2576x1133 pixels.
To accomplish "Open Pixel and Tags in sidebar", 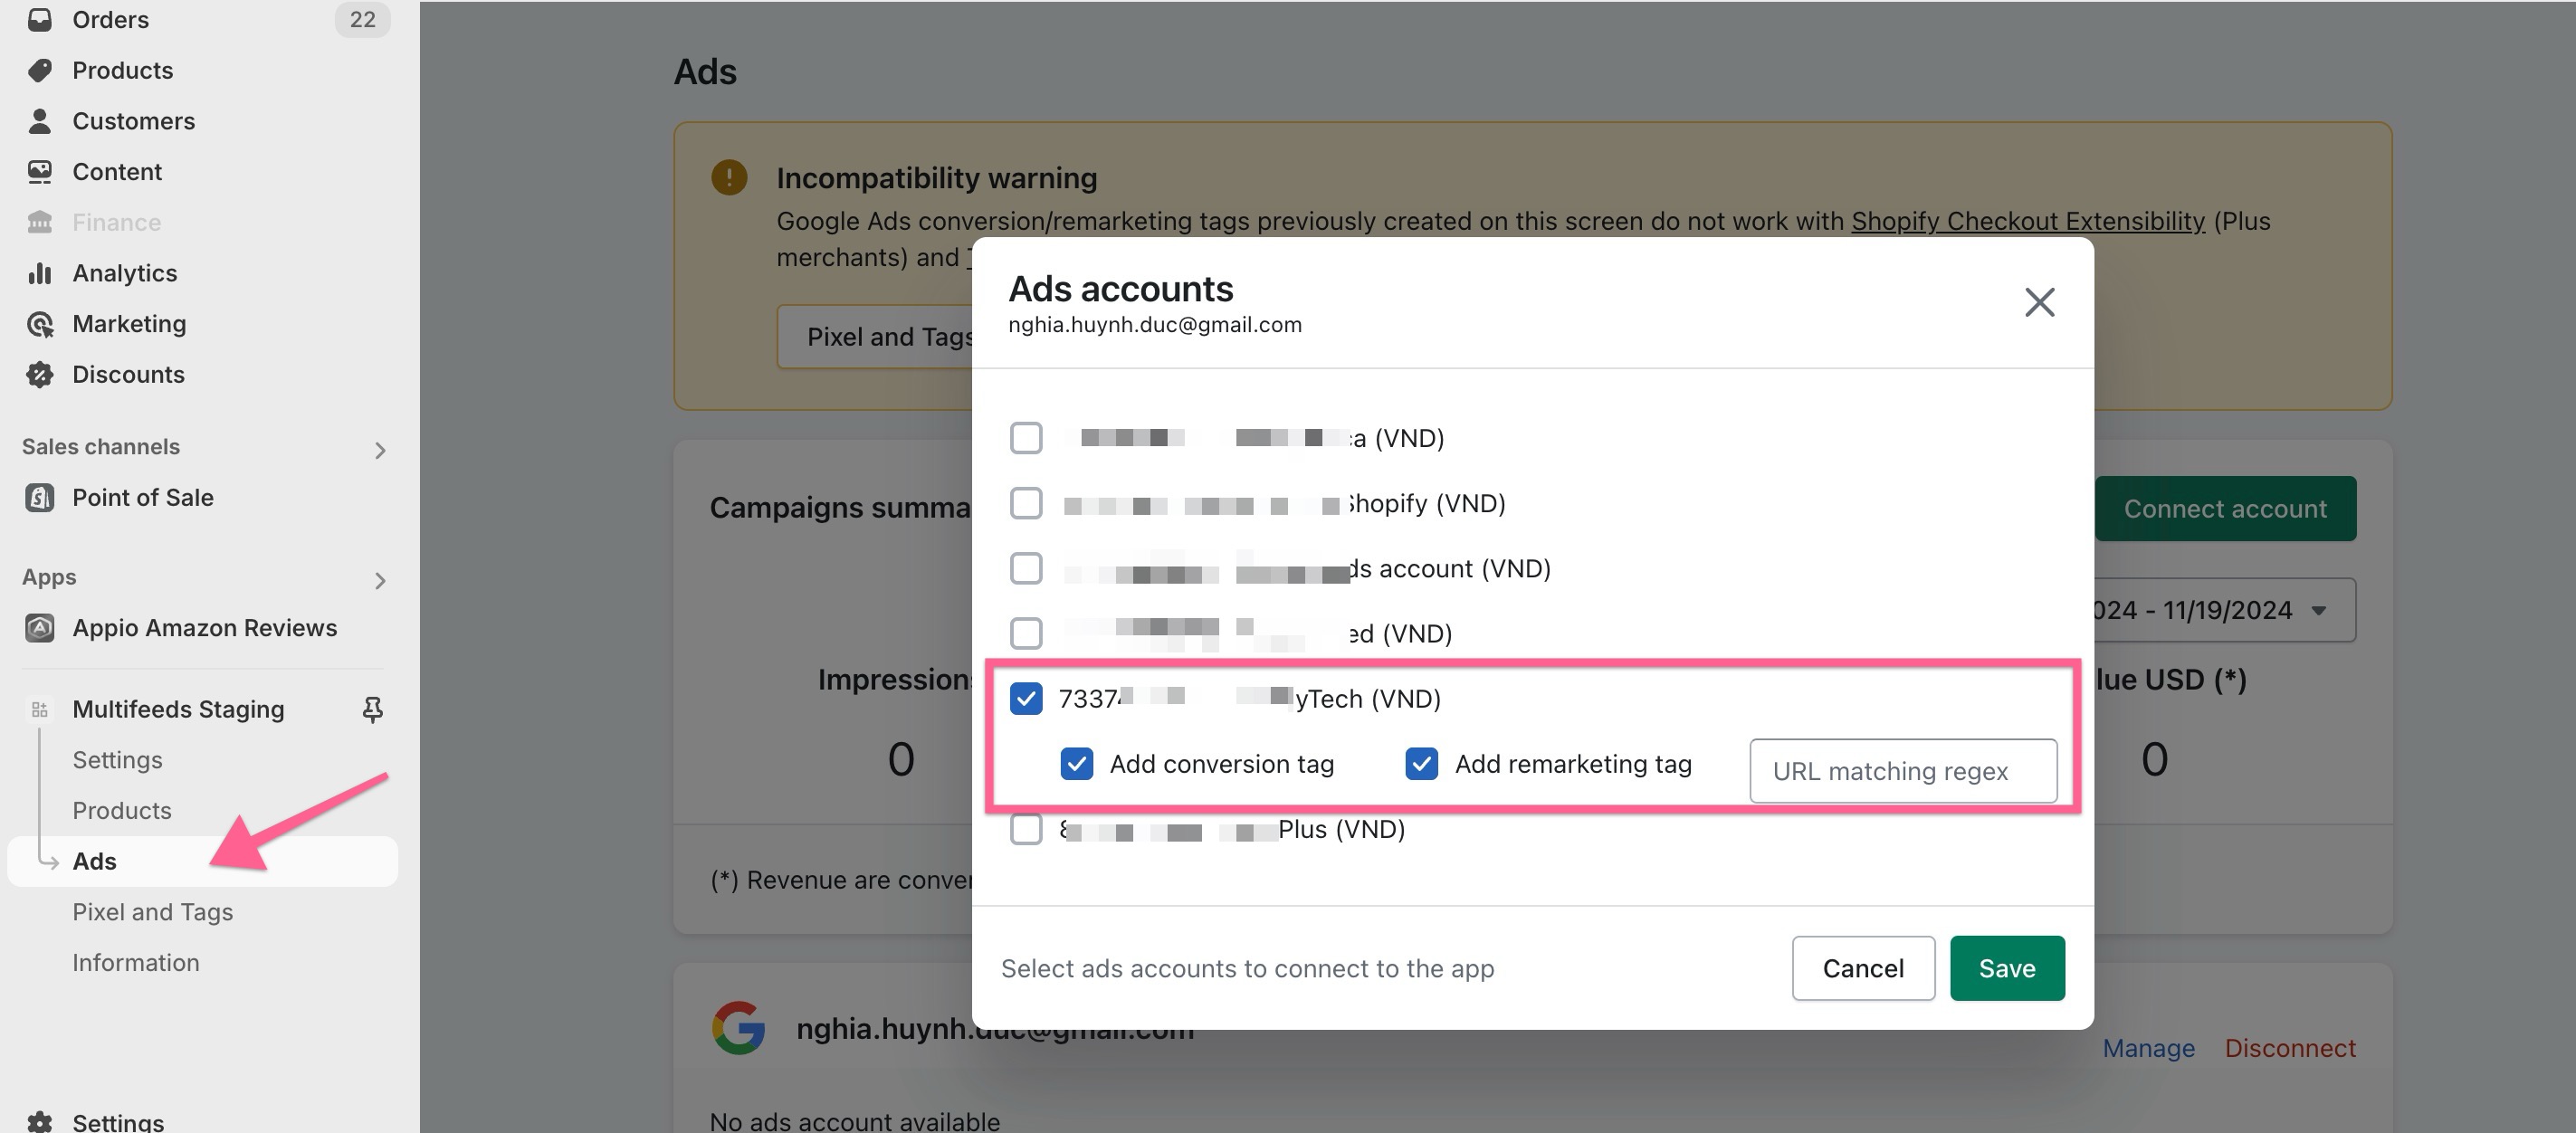I will coord(152,911).
